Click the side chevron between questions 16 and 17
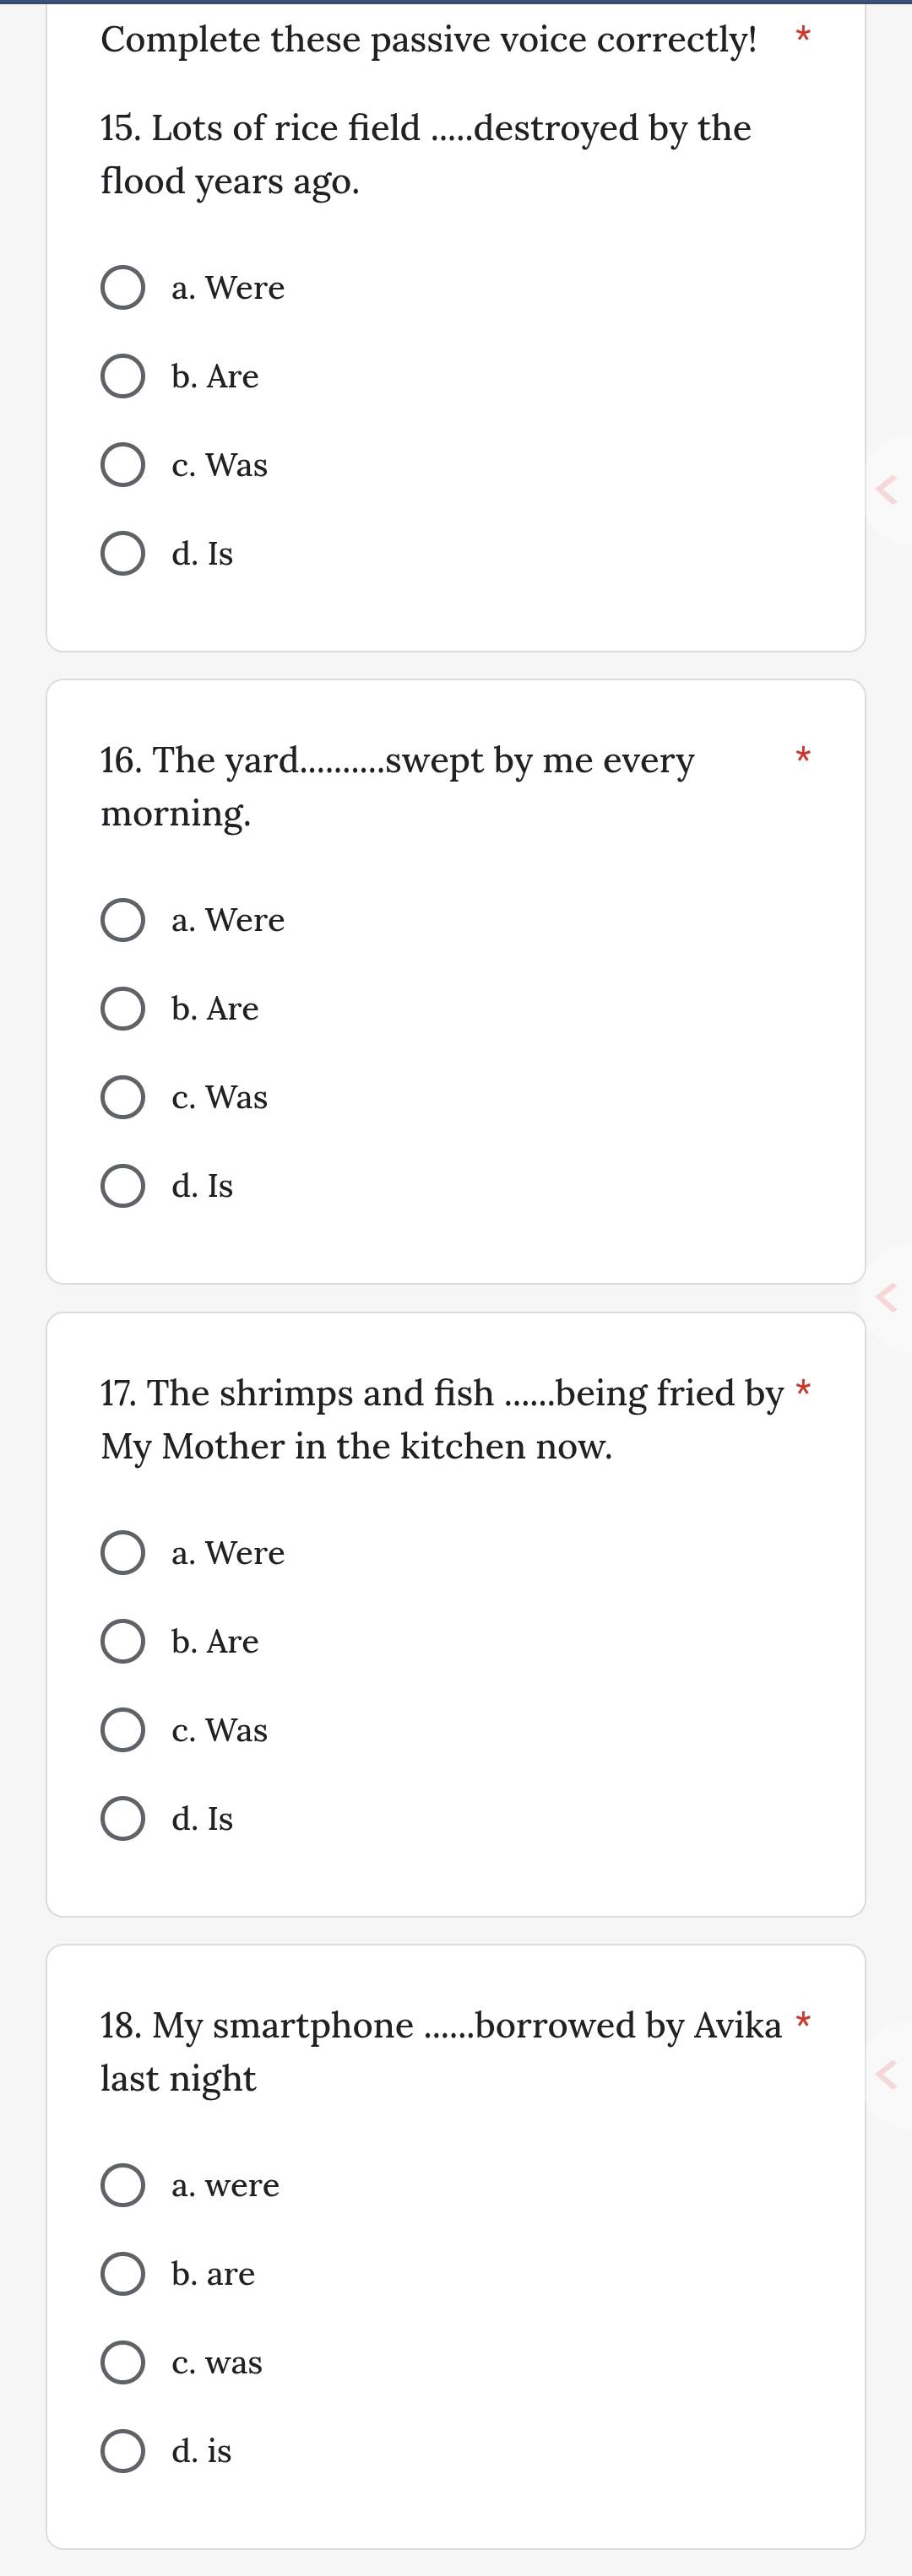912x2576 pixels. 887,1297
